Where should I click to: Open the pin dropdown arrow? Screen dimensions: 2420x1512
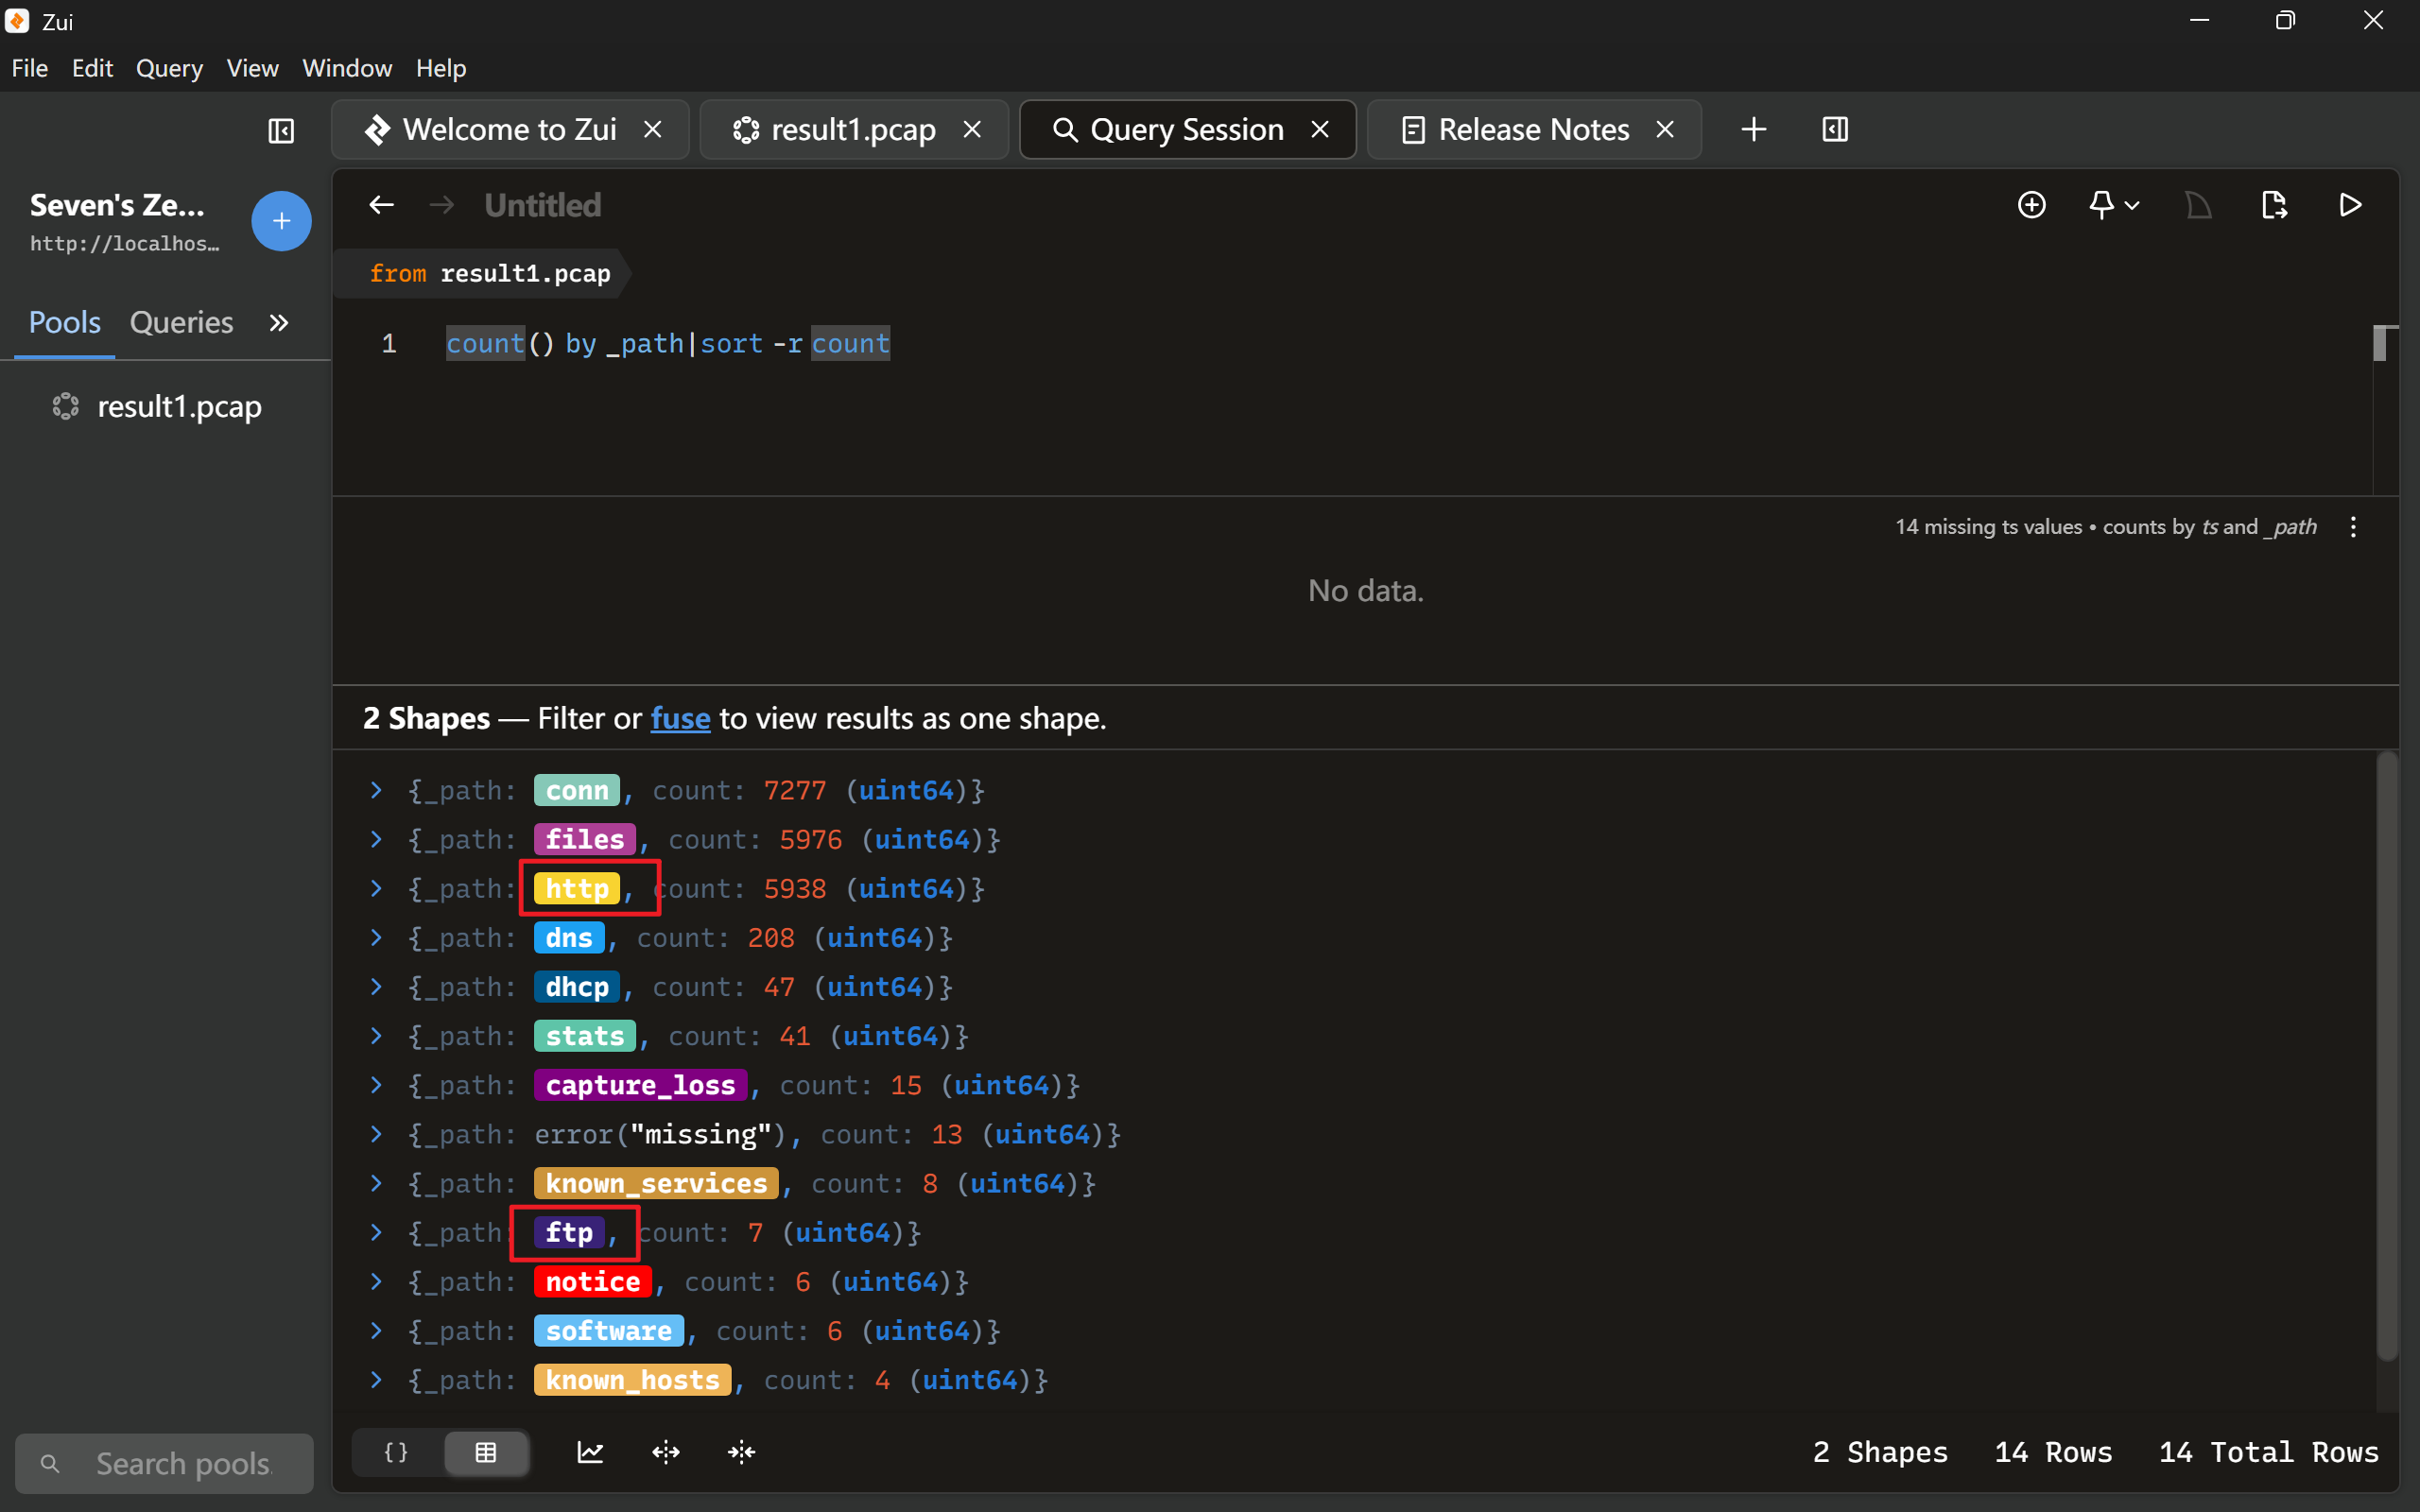click(x=2131, y=205)
